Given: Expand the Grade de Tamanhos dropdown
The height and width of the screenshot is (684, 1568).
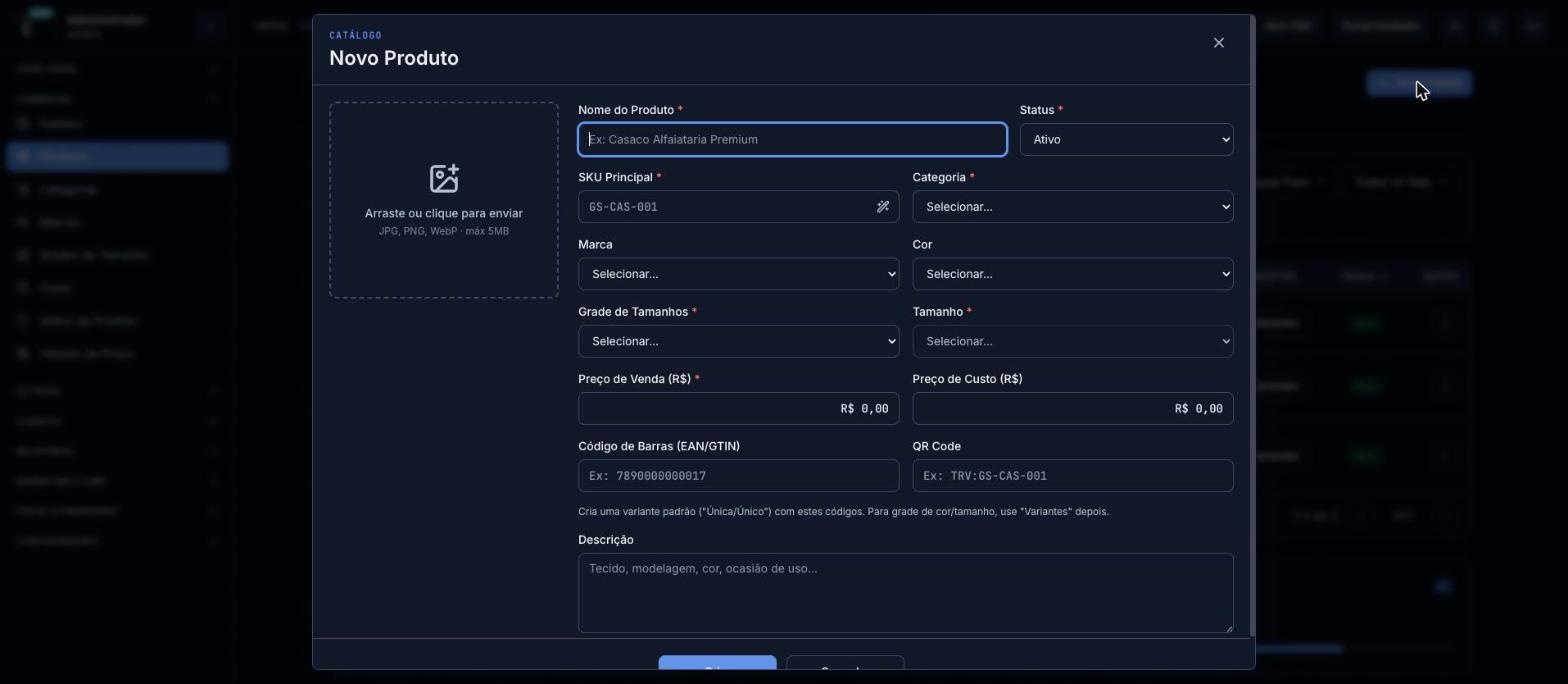Looking at the screenshot, I should (x=738, y=341).
